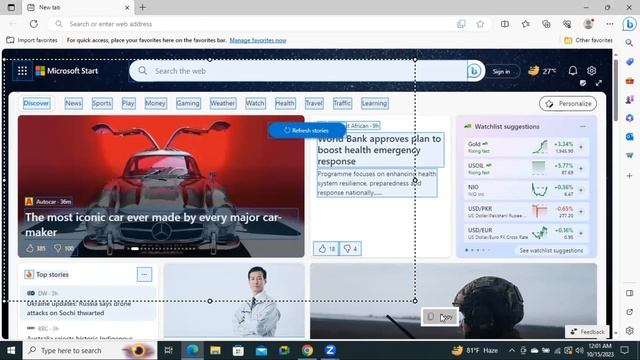640x360 pixels.
Task: Click Refresh stories button
Action: coord(307,130)
